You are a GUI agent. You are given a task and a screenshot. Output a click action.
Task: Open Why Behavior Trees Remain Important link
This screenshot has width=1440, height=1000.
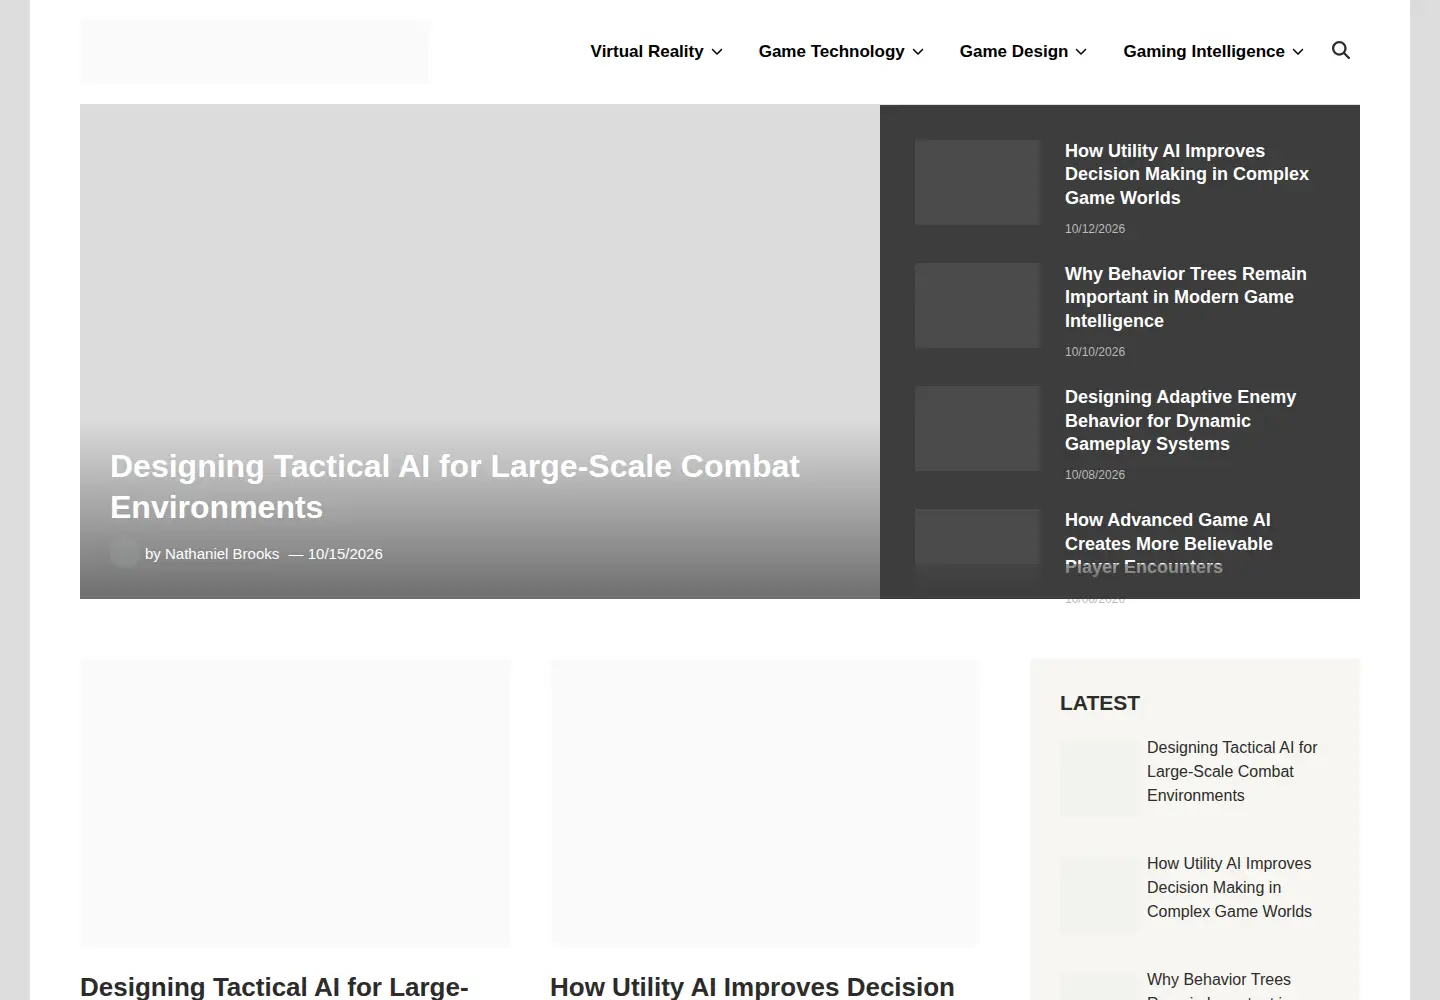pos(1186,297)
